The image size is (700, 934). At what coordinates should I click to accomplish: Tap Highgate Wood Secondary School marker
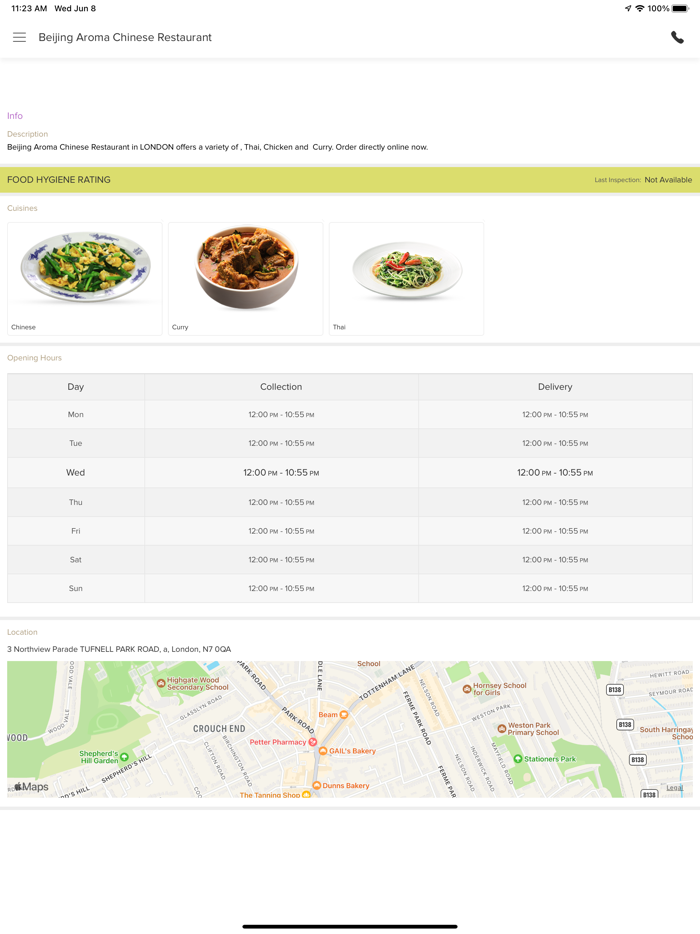(x=161, y=683)
